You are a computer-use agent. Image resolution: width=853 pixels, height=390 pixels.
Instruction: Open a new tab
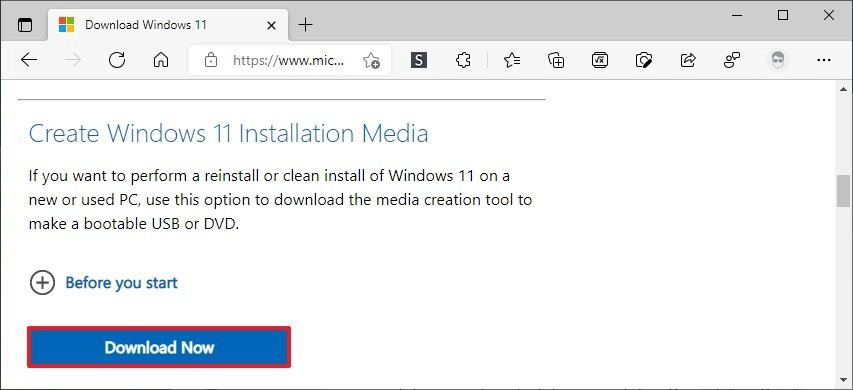point(306,24)
